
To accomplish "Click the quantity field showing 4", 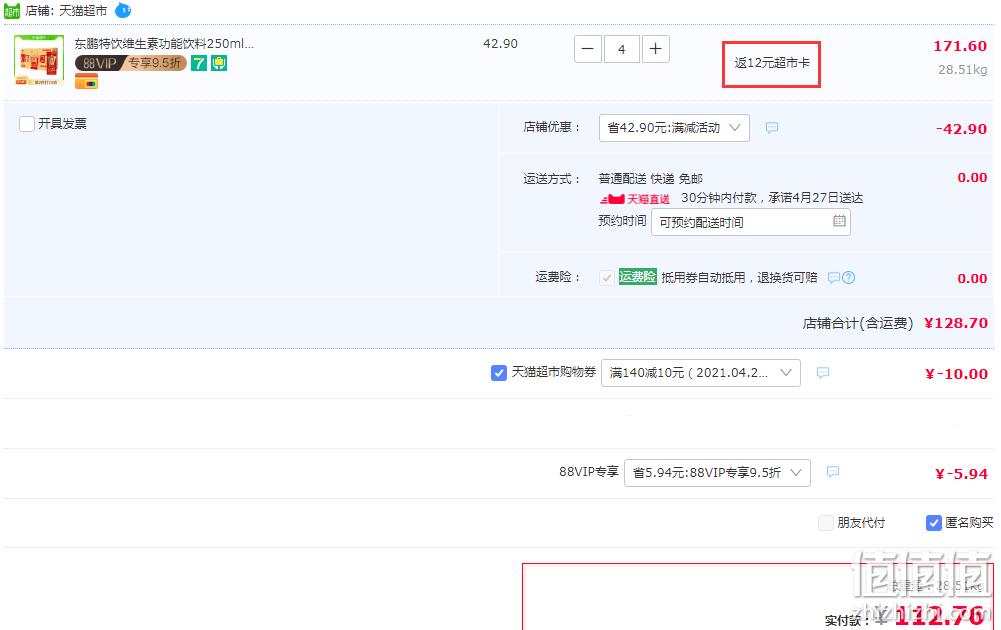I will (621, 49).
